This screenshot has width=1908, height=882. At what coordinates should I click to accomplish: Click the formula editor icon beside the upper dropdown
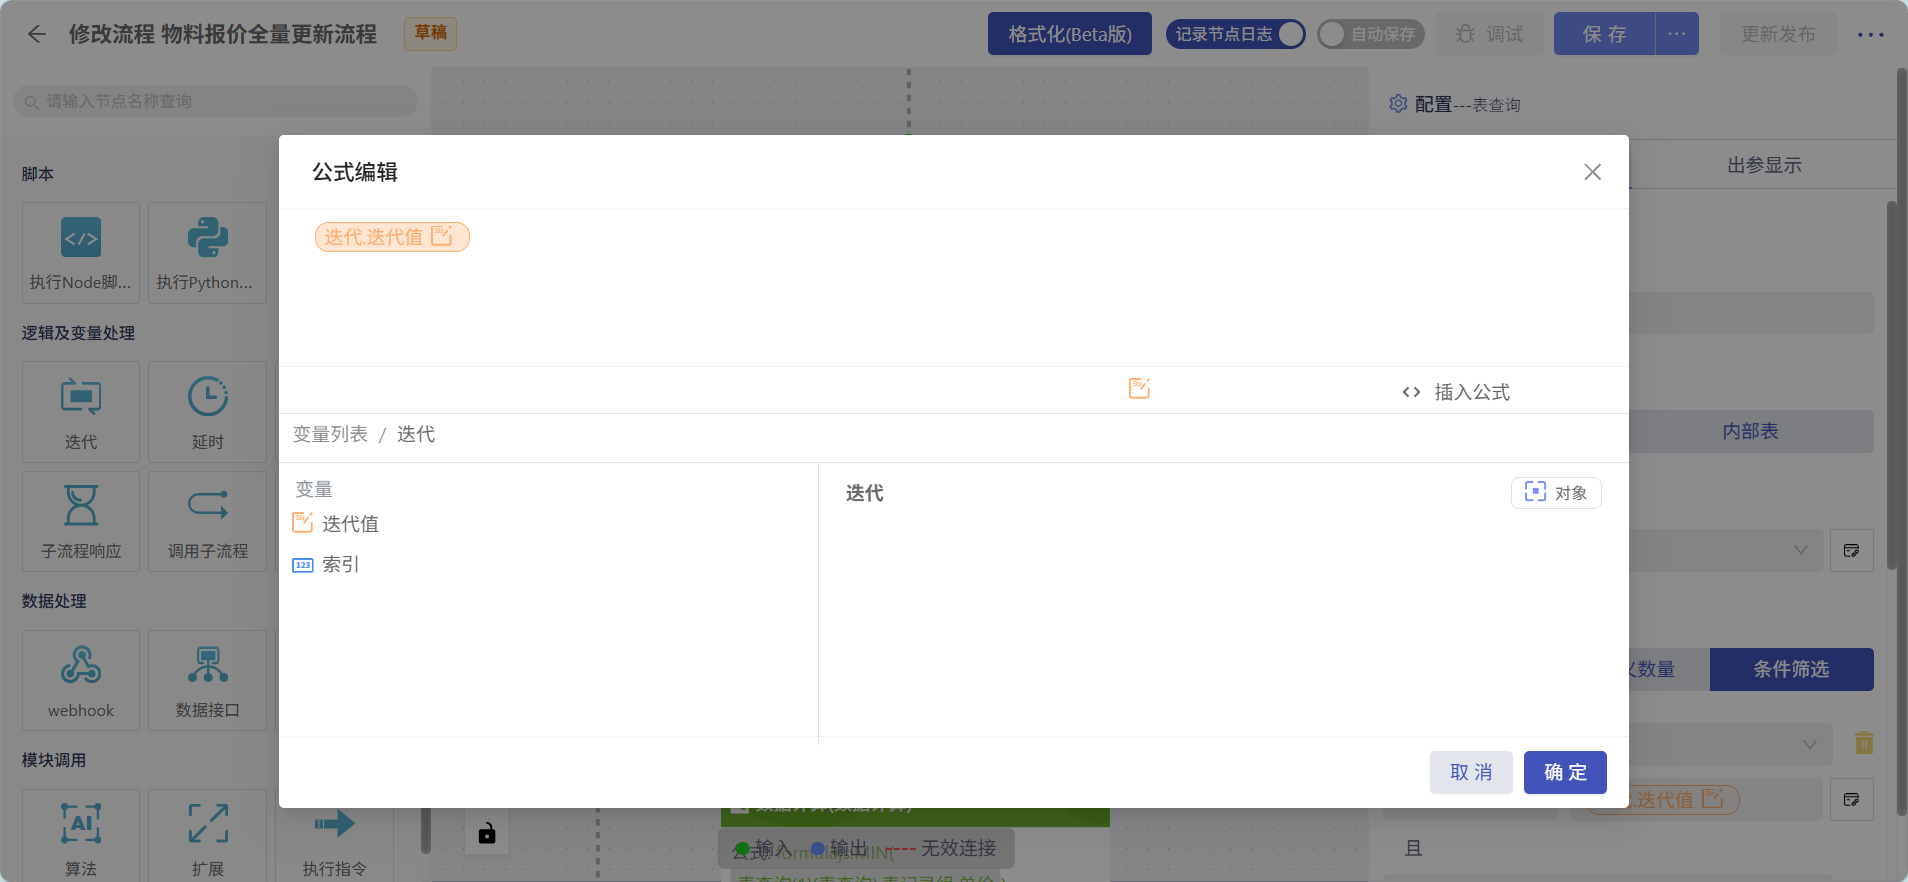[x=1852, y=550]
